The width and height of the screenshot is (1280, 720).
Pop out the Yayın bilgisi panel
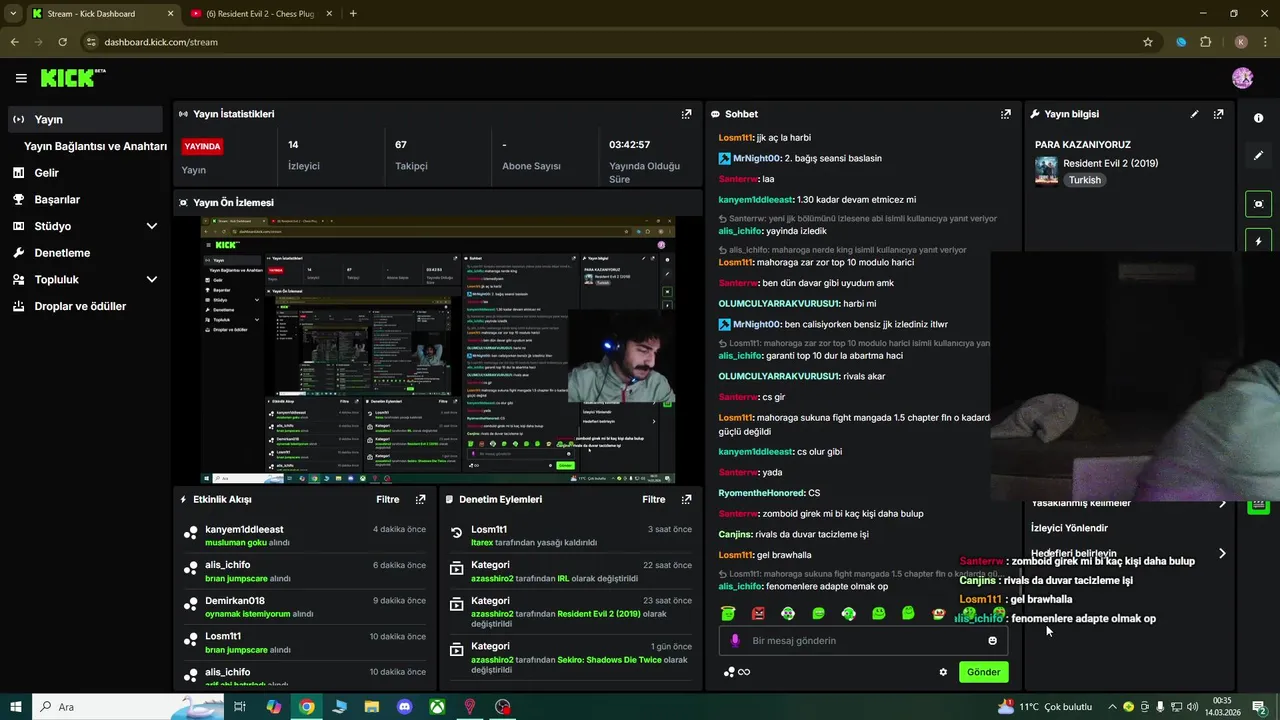(x=1218, y=114)
